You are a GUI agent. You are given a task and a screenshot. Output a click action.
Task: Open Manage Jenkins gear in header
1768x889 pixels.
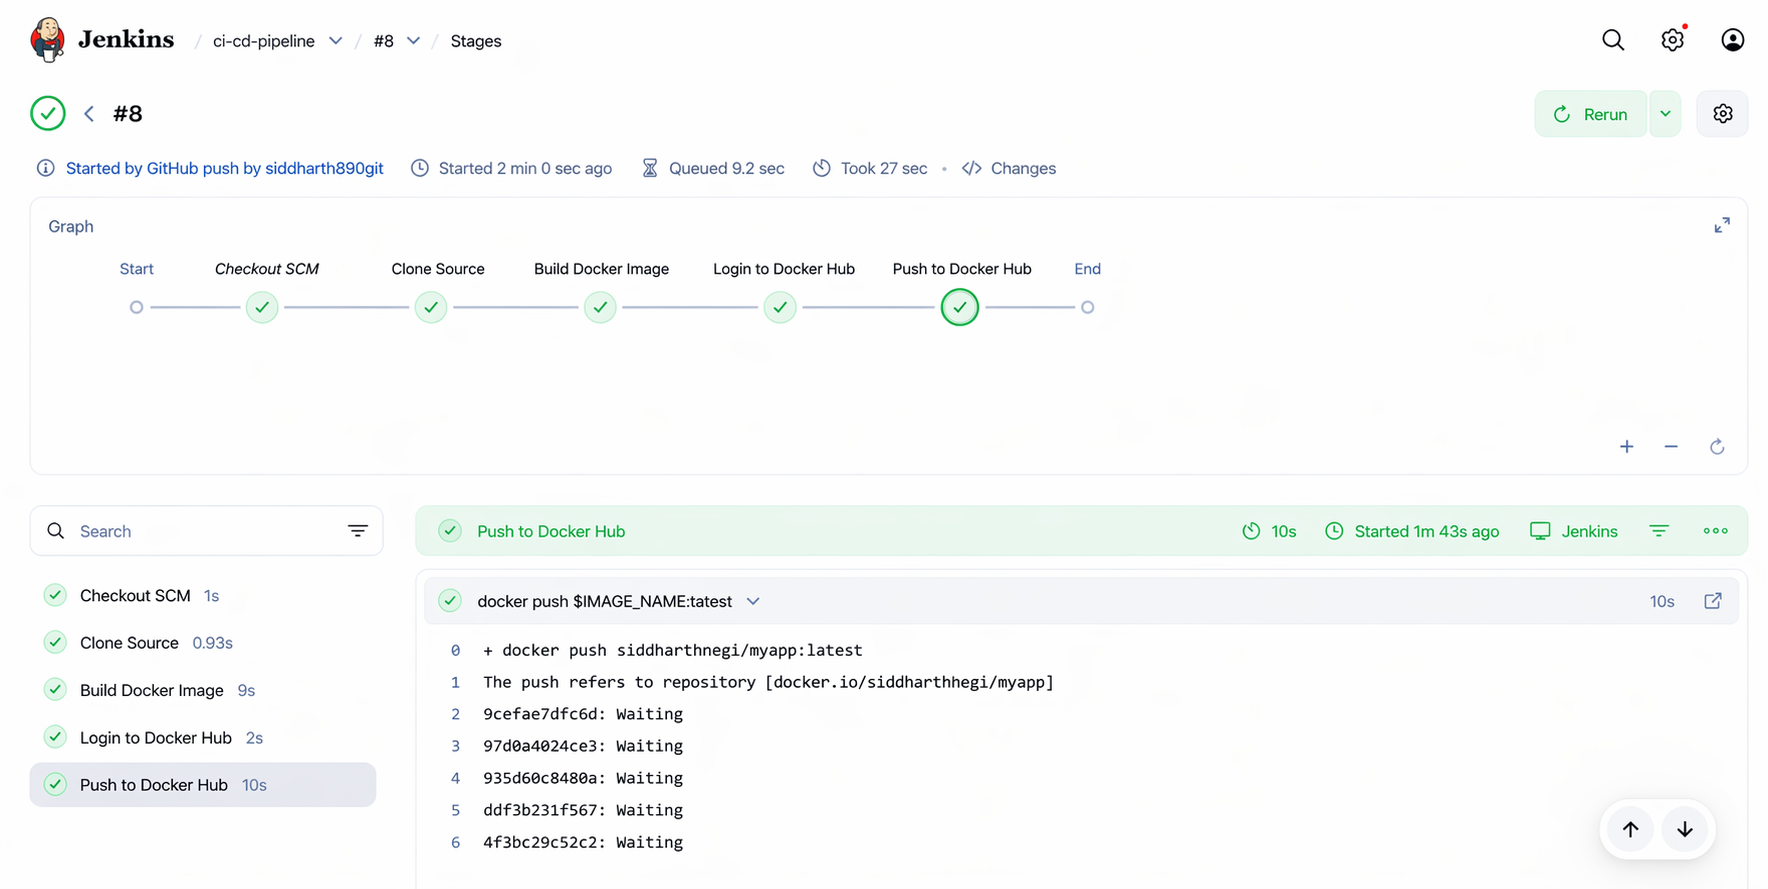click(x=1673, y=40)
